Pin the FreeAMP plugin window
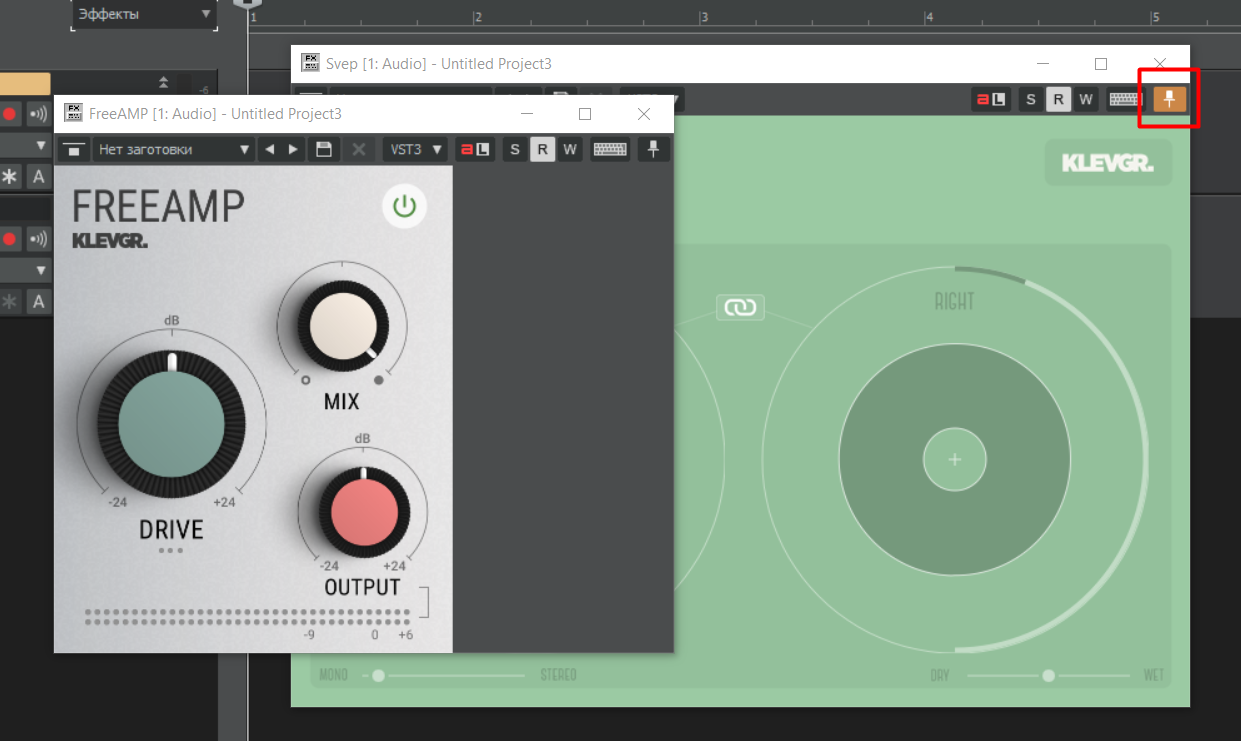 pyautogui.click(x=654, y=150)
